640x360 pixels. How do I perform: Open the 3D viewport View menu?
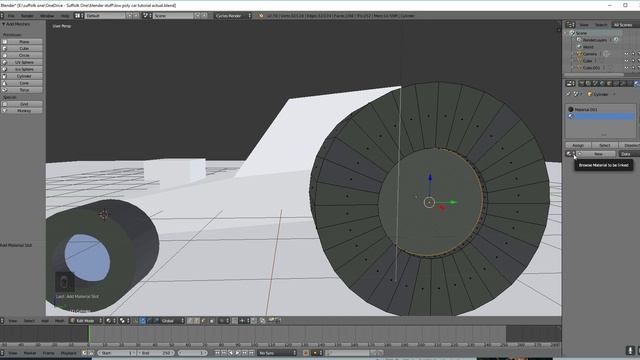click(x=13, y=321)
